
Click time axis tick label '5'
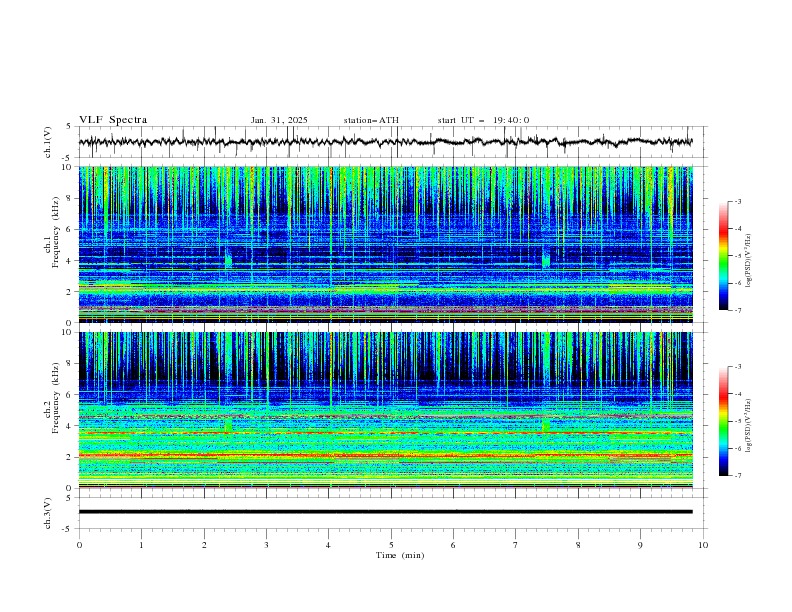391,545
